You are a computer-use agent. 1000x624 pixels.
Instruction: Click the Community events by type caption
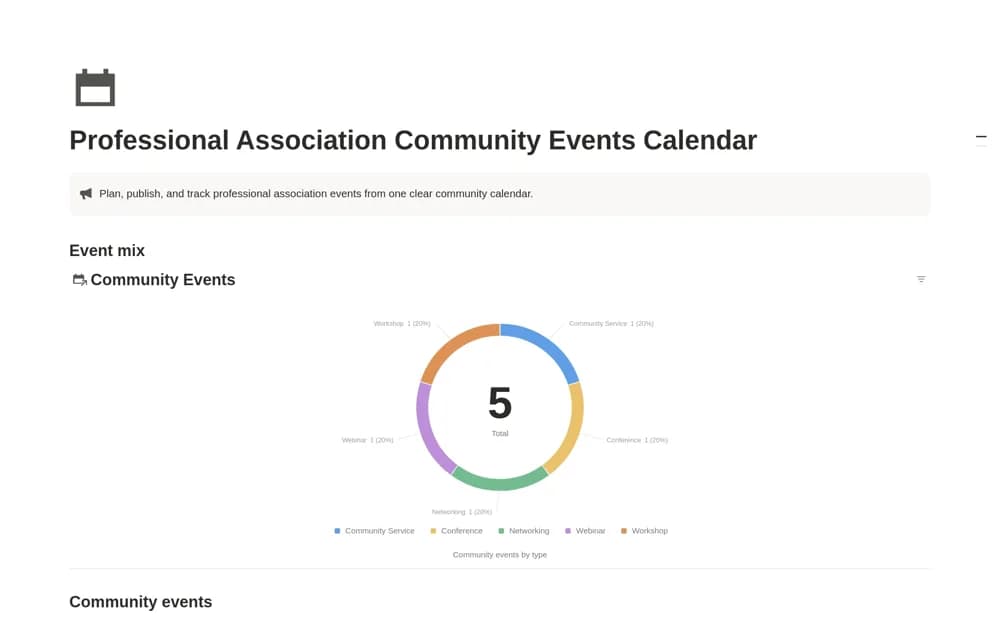click(500, 555)
